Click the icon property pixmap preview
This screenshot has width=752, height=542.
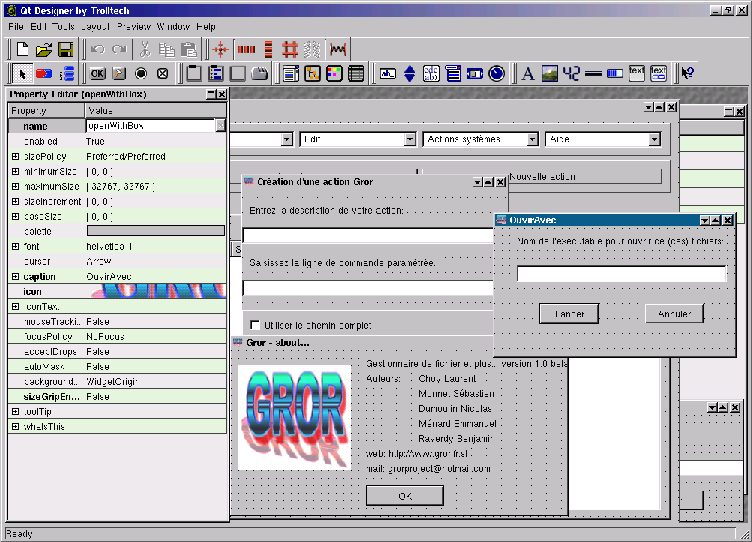tap(157, 291)
